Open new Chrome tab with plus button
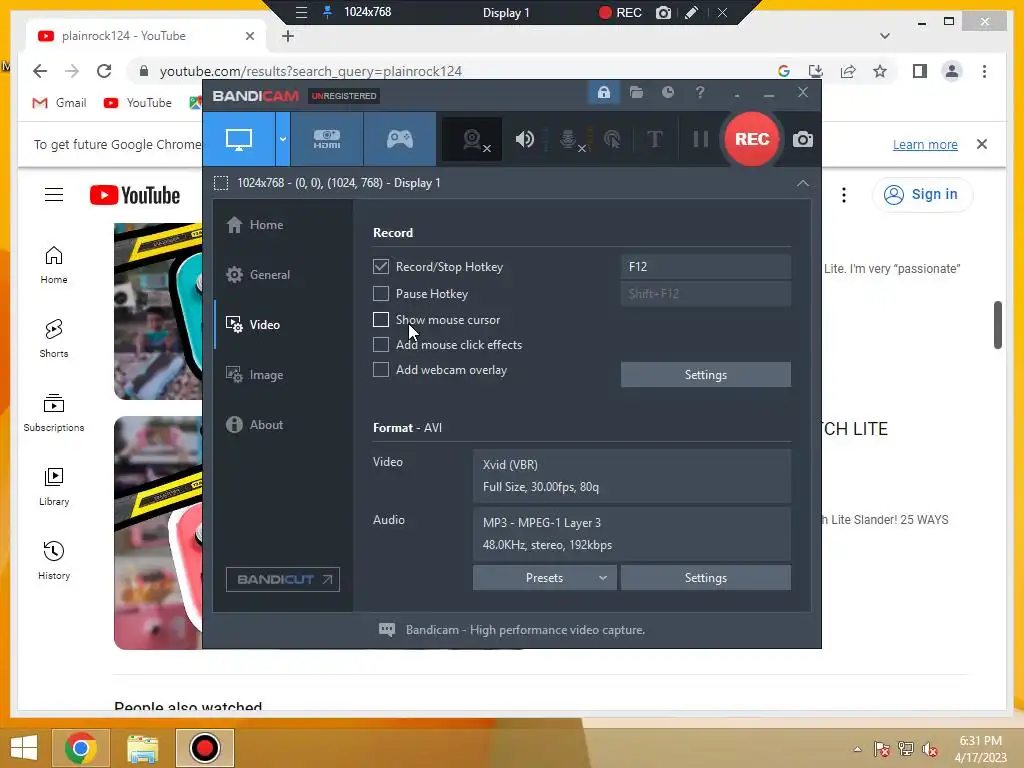Screen dimensions: 1024x768 tap(288, 36)
